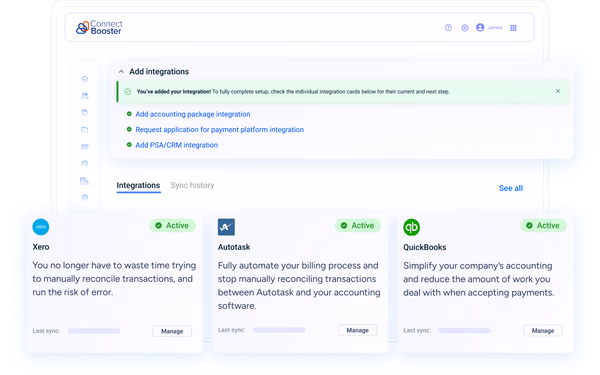Viewport: 600px width, 375px height.
Task: Open the document icon in the sidebar
Action: [x=85, y=112]
